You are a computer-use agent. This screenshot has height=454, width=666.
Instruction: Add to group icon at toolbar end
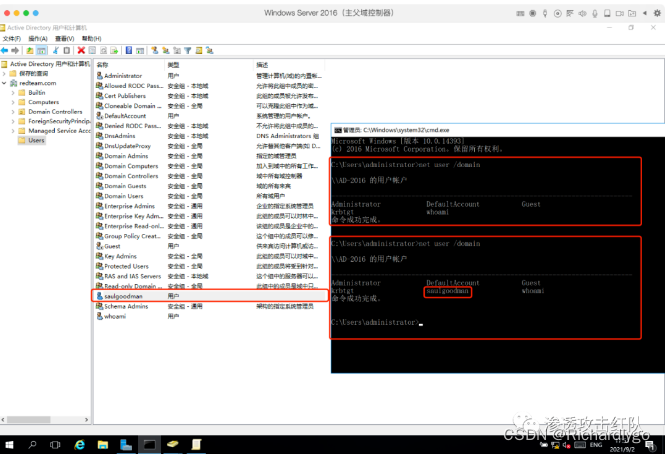210,51
